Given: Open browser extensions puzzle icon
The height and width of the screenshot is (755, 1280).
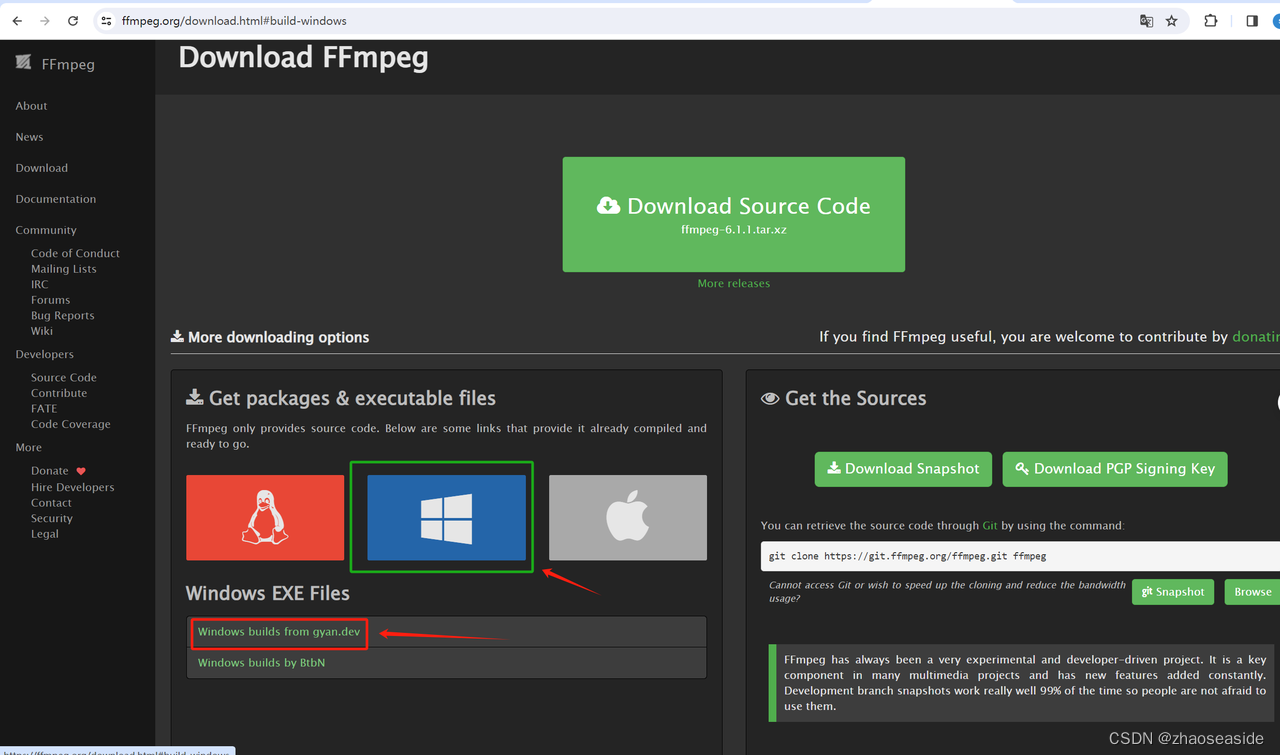Looking at the screenshot, I should point(1211,21).
